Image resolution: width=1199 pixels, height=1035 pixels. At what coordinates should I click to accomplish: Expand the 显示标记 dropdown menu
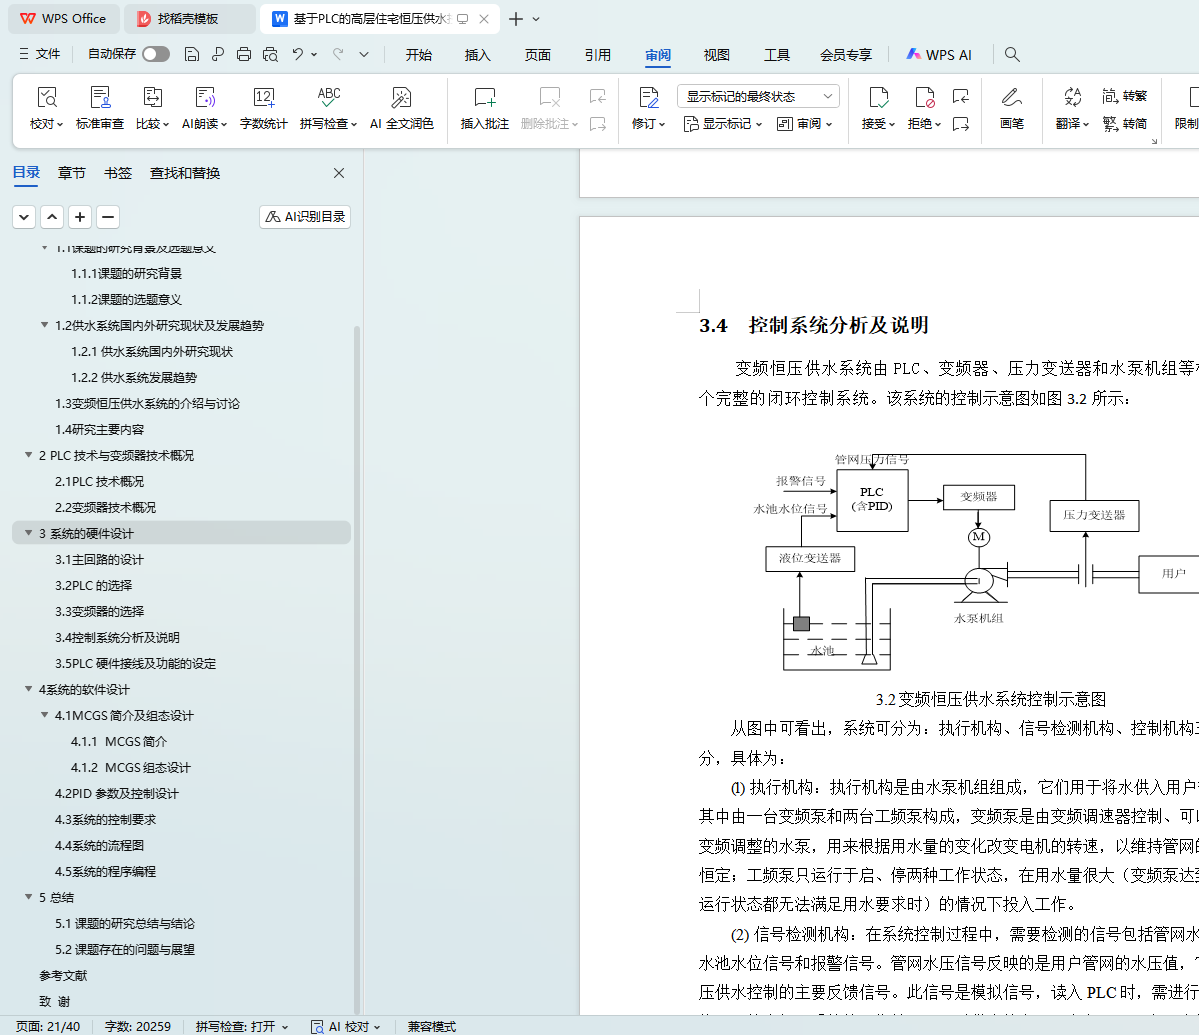click(723, 124)
